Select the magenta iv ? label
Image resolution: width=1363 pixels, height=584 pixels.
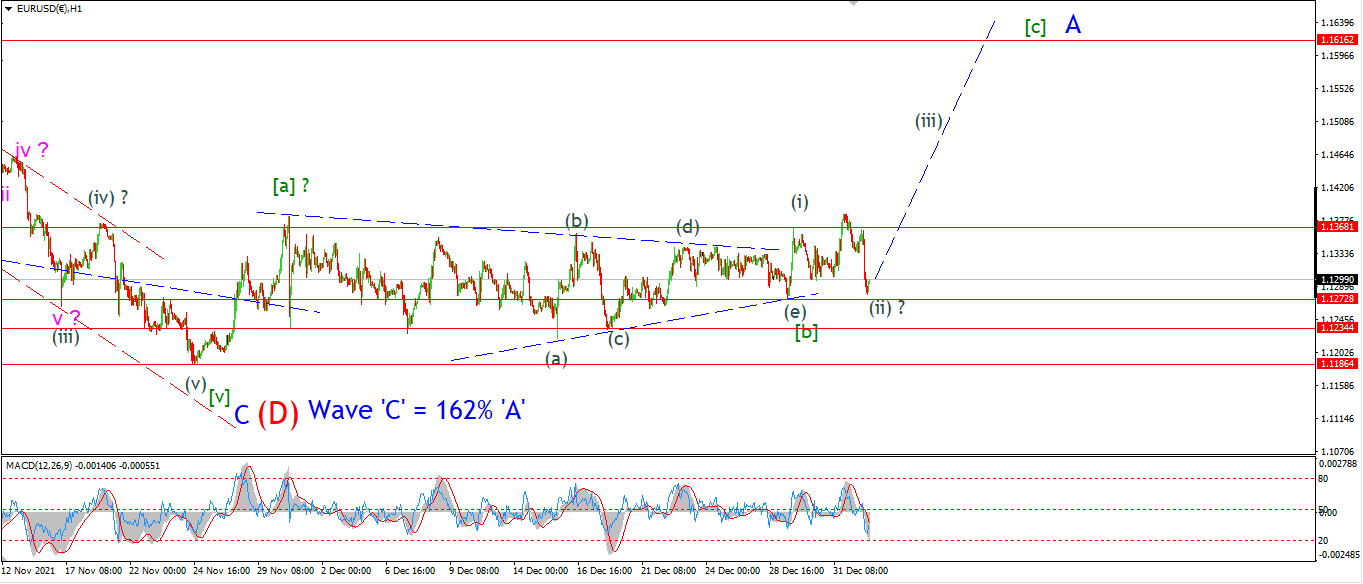click(x=32, y=150)
